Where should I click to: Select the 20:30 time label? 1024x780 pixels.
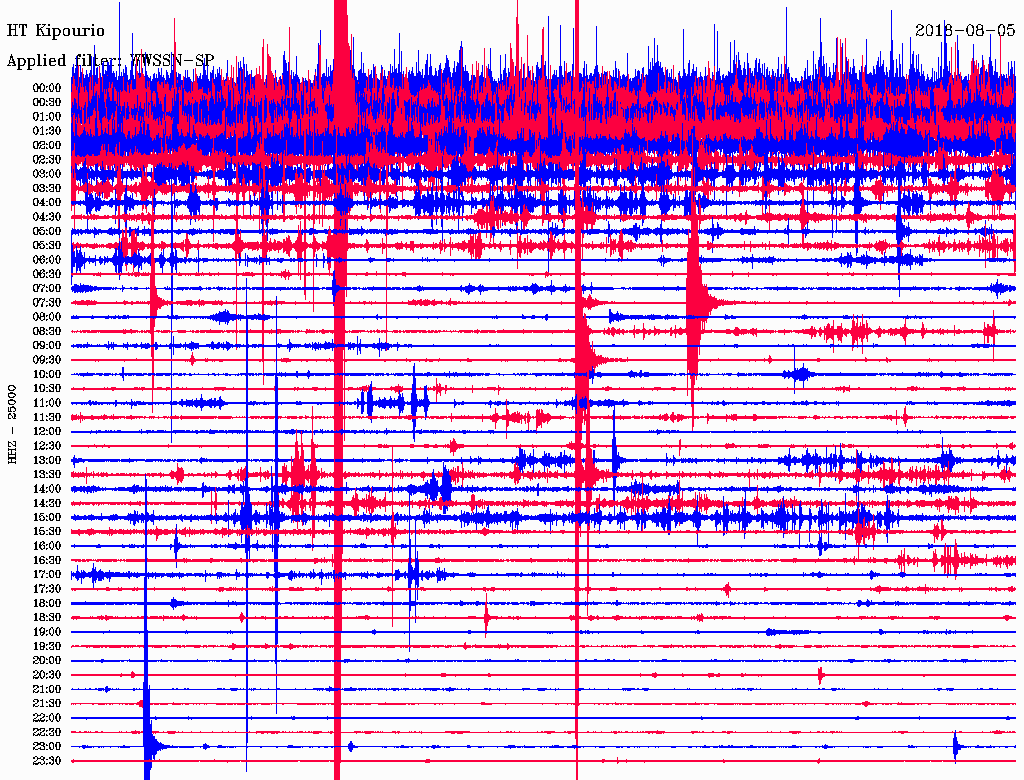point(47,675)
